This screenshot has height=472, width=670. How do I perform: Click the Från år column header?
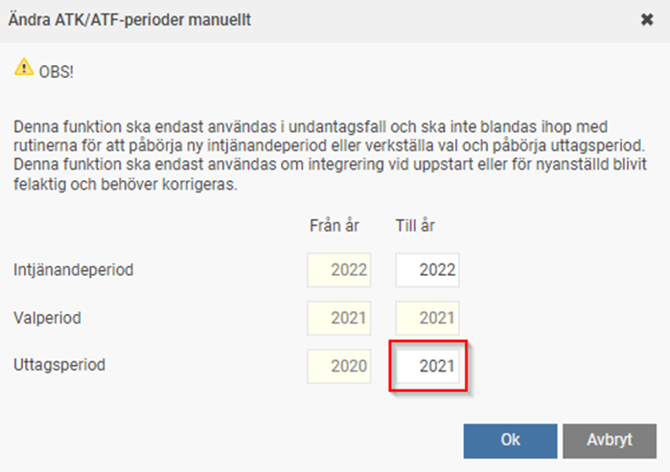pos(338,228)
